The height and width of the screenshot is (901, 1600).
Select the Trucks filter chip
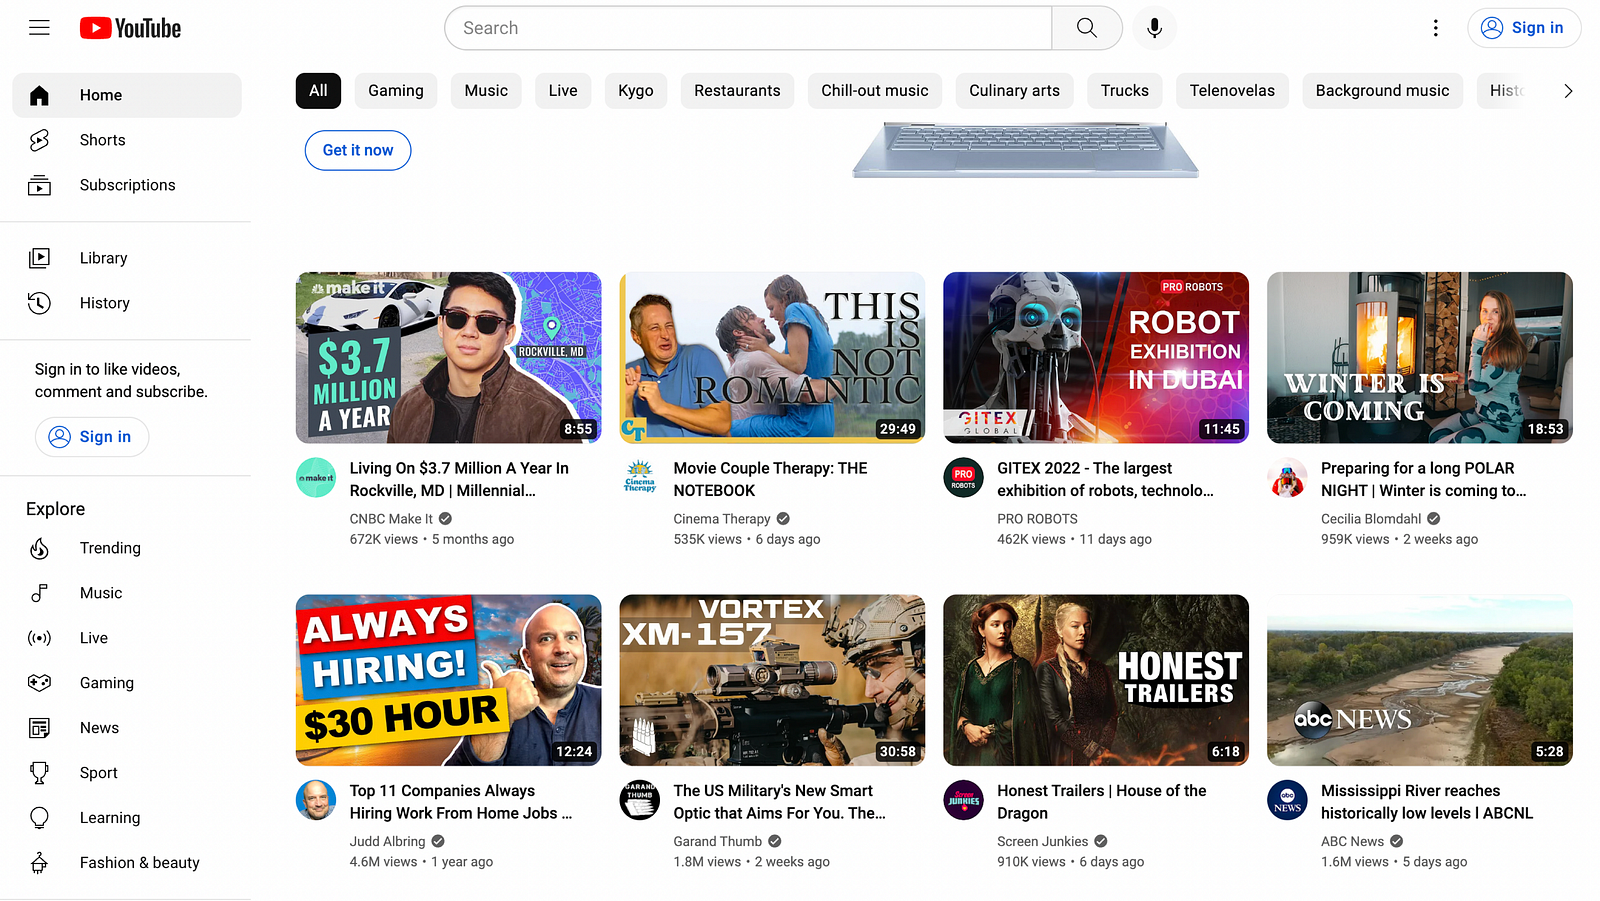point(1125,91)
